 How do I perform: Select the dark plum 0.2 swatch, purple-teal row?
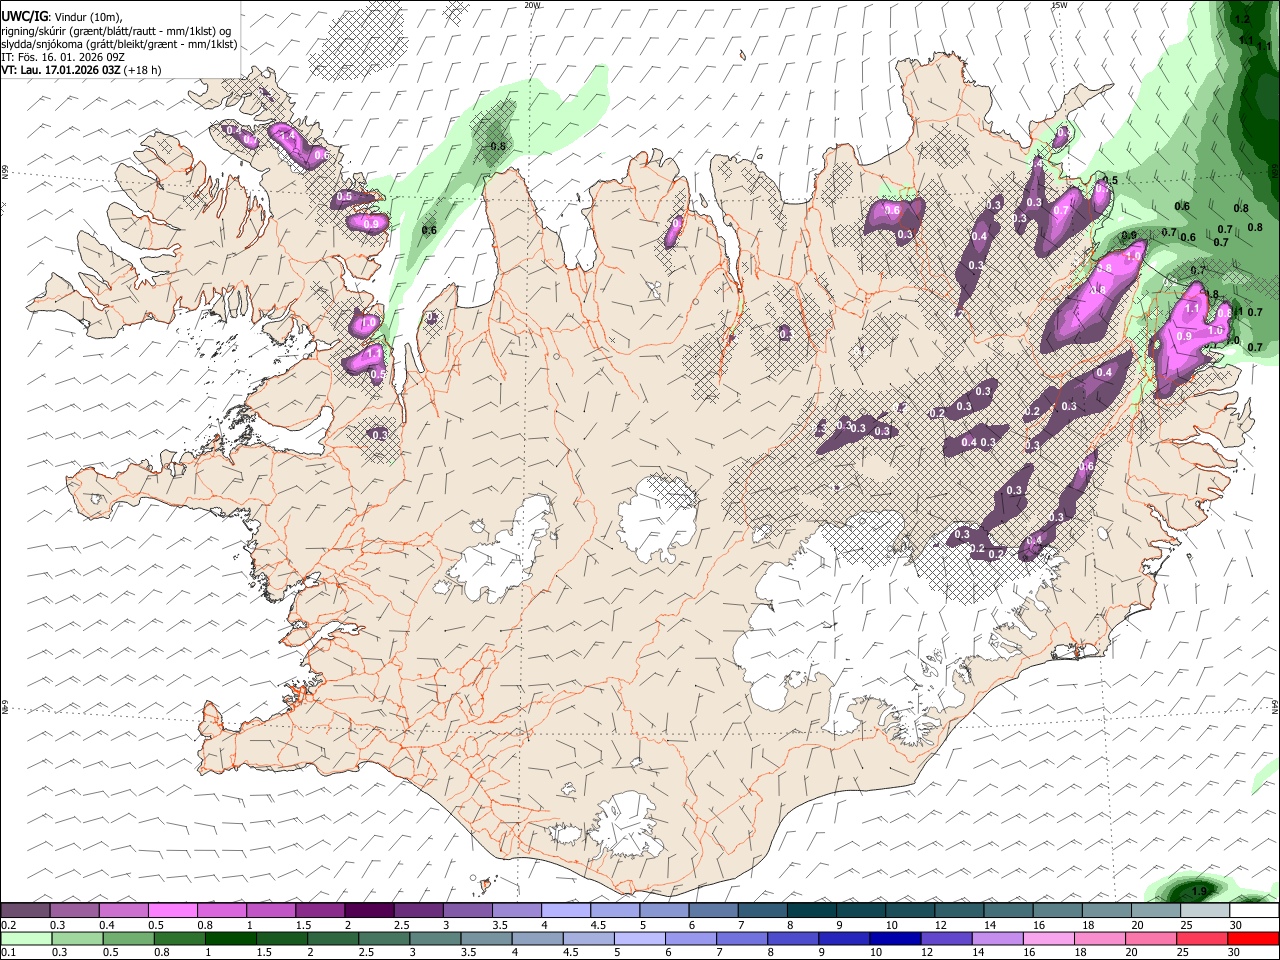pyautogui.click(x=25, y=910)
